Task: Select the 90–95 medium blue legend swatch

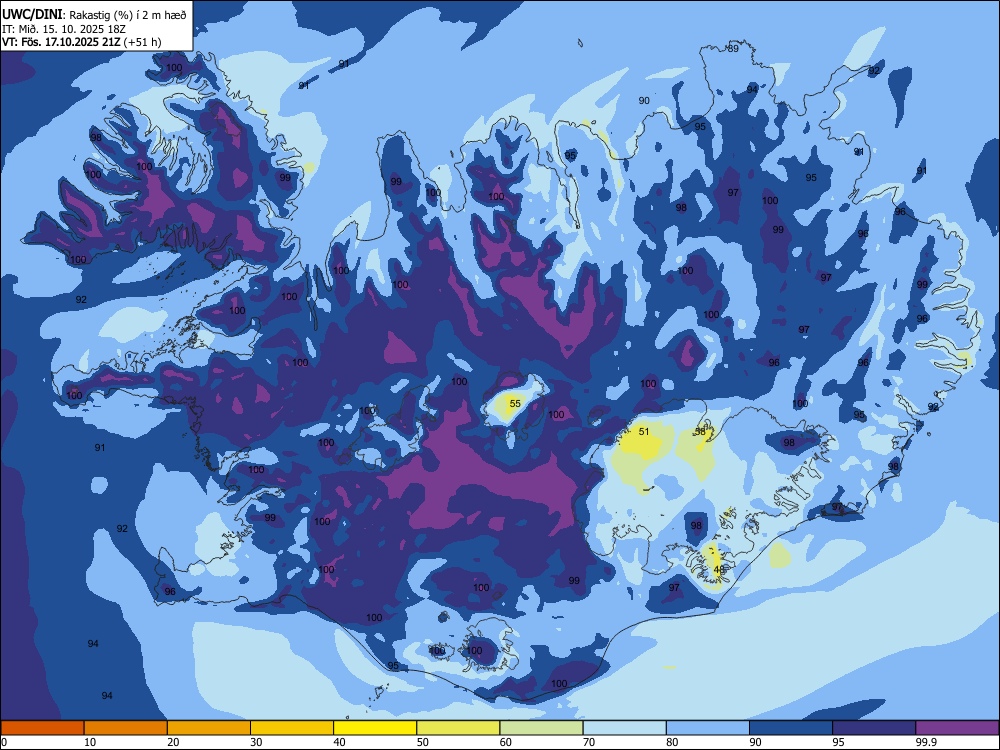Action: [x=791, y=728]
